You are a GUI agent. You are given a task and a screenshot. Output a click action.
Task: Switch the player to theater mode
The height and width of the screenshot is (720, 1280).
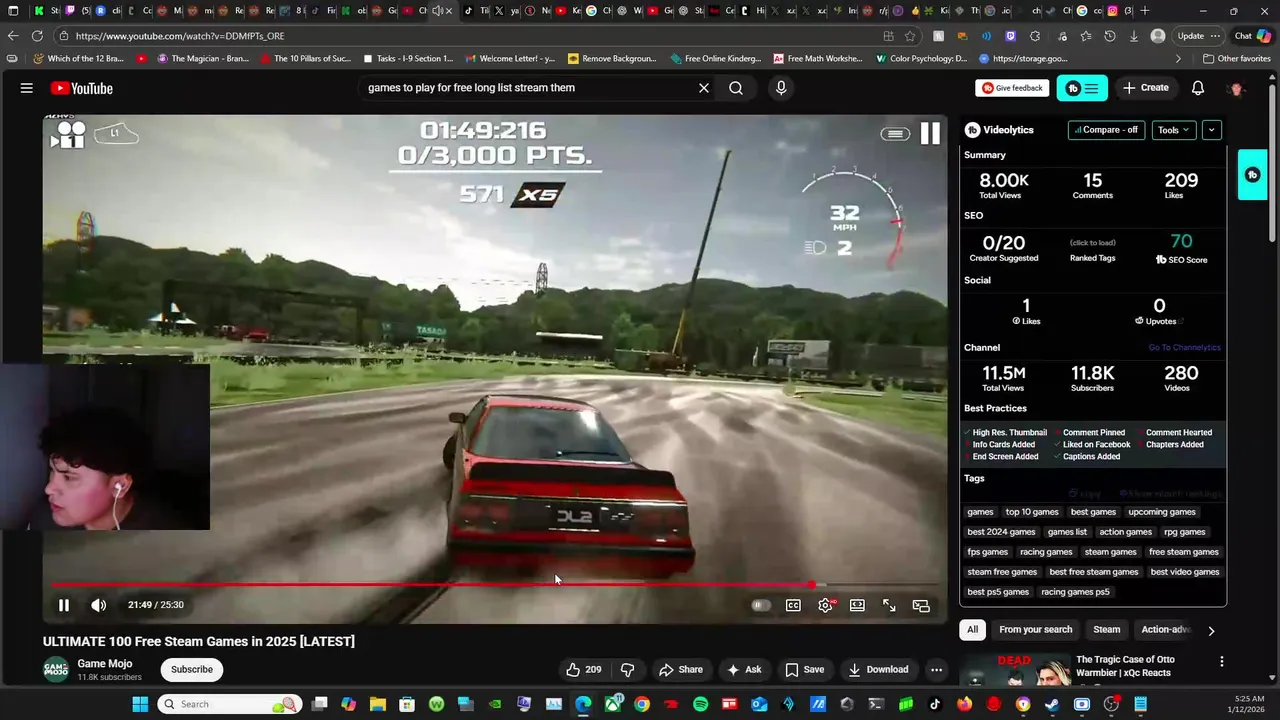[857, 605]
